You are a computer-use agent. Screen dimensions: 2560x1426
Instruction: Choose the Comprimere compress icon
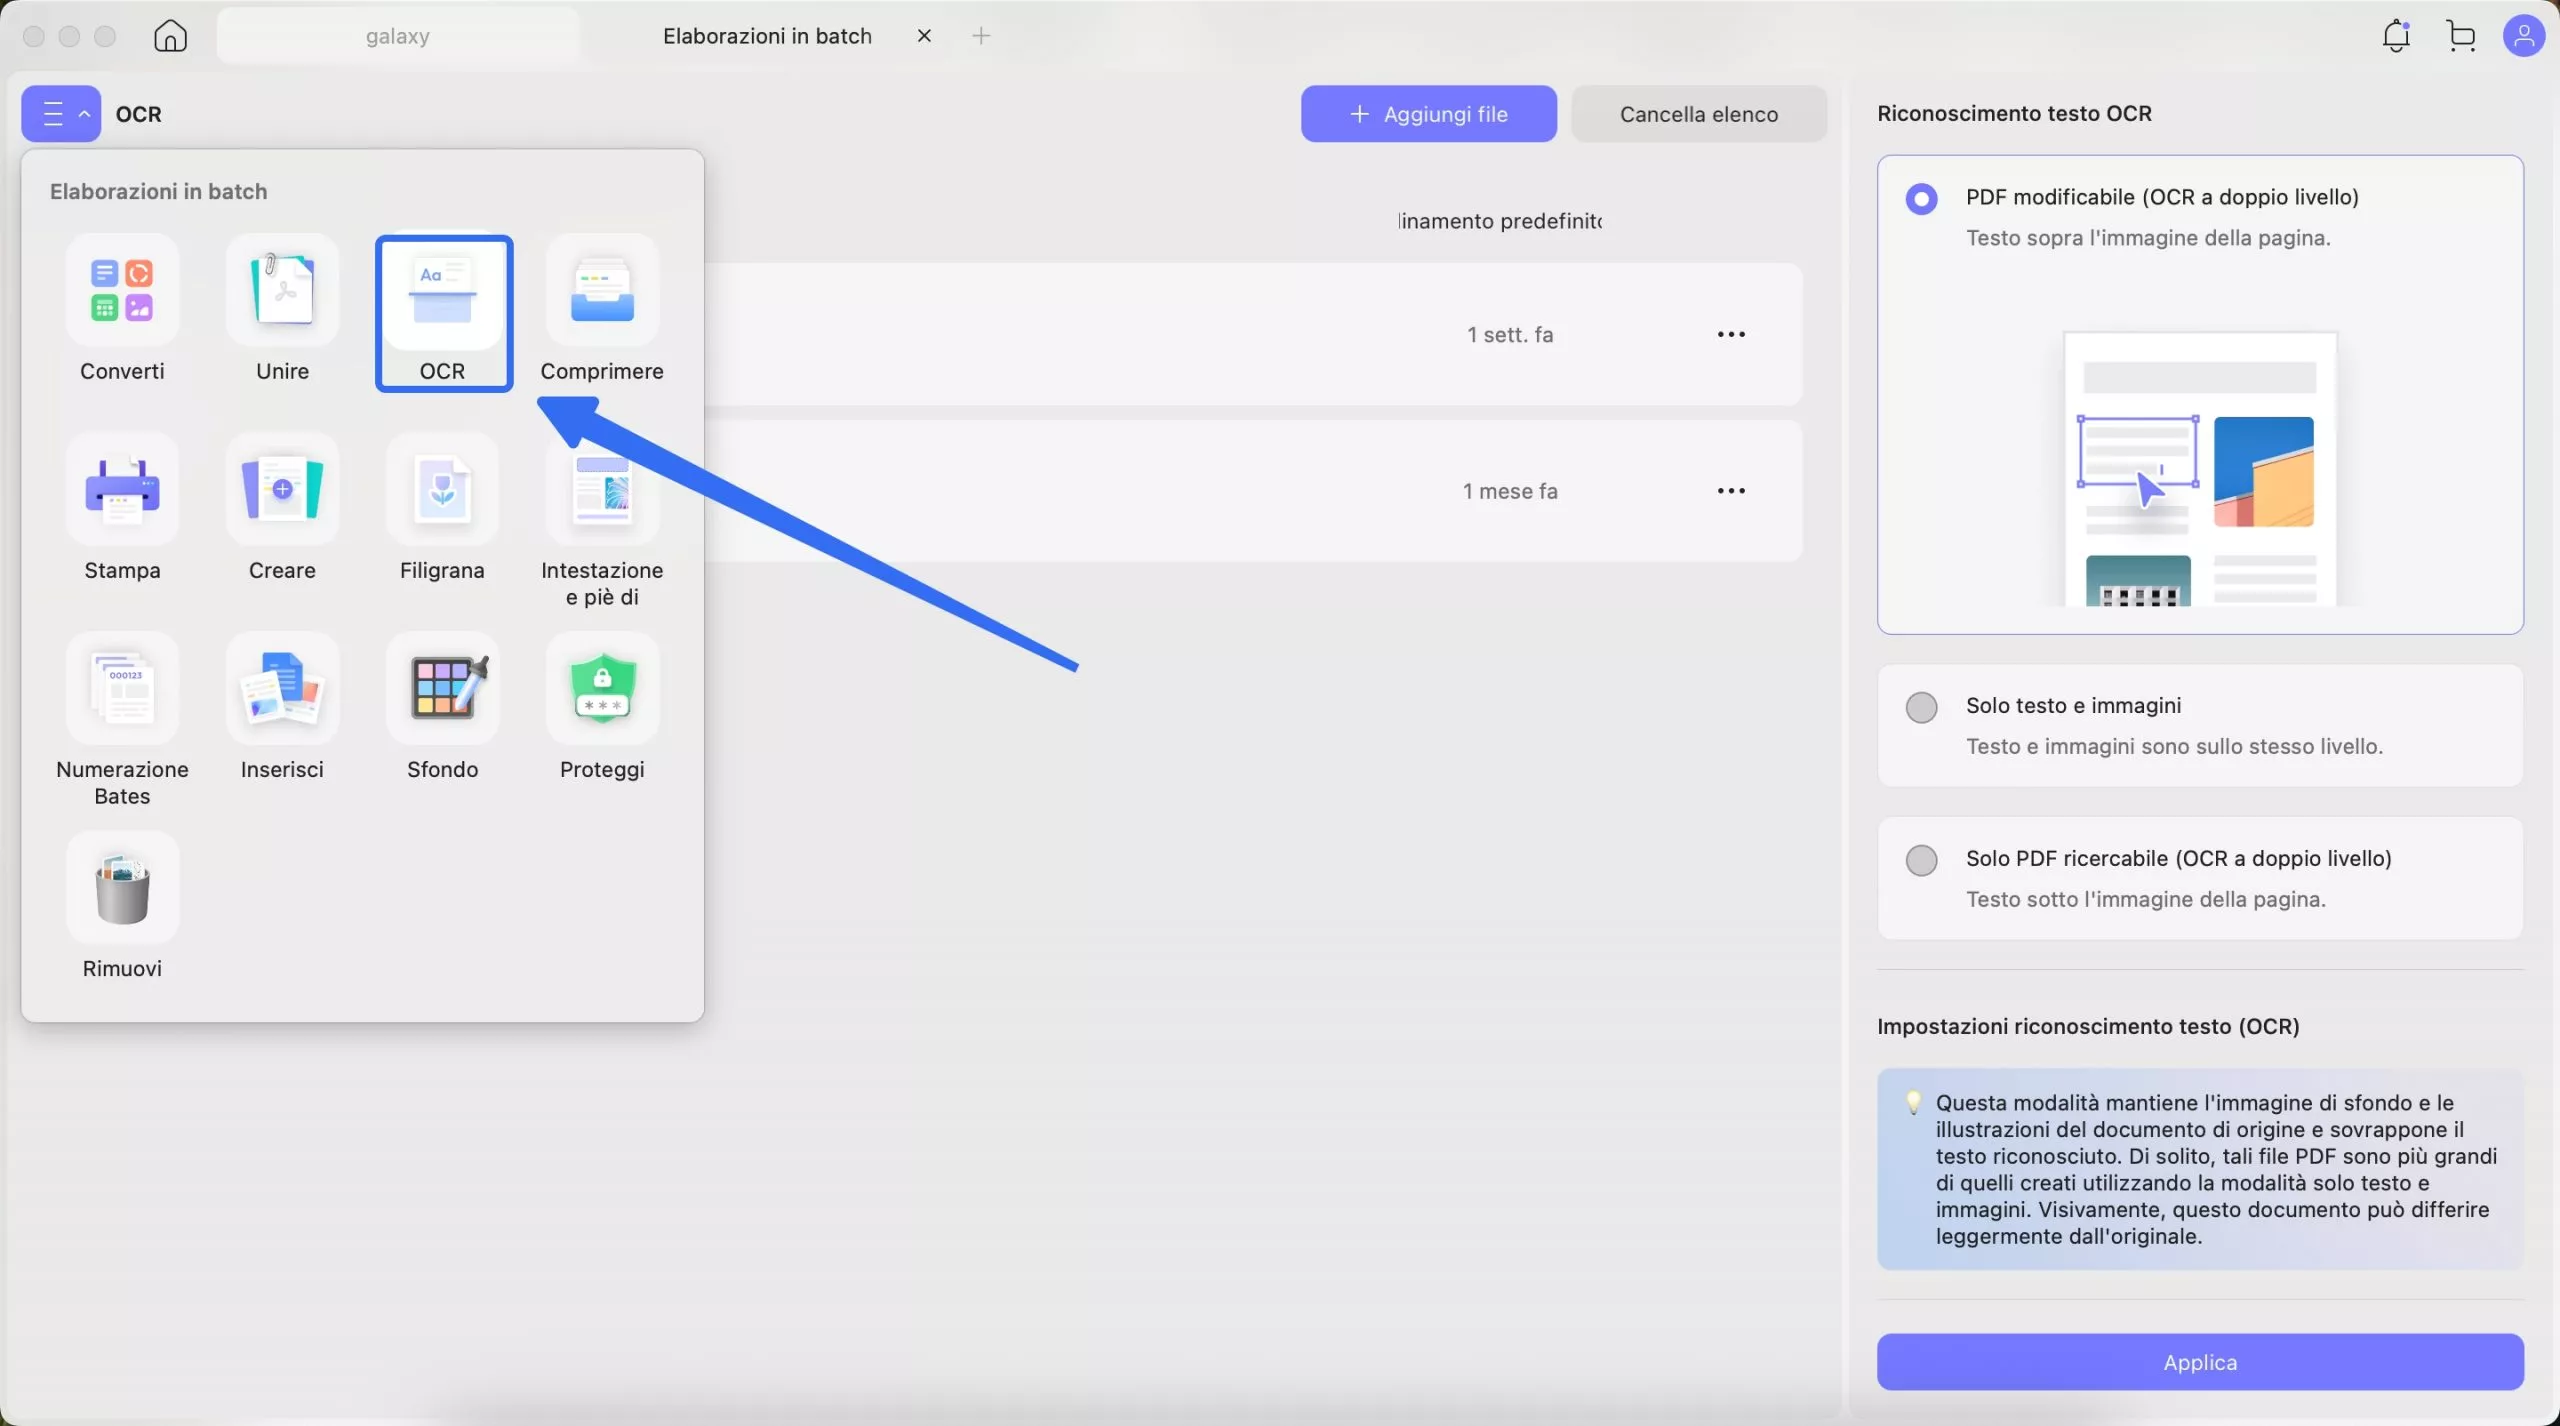tap(602, 291)
